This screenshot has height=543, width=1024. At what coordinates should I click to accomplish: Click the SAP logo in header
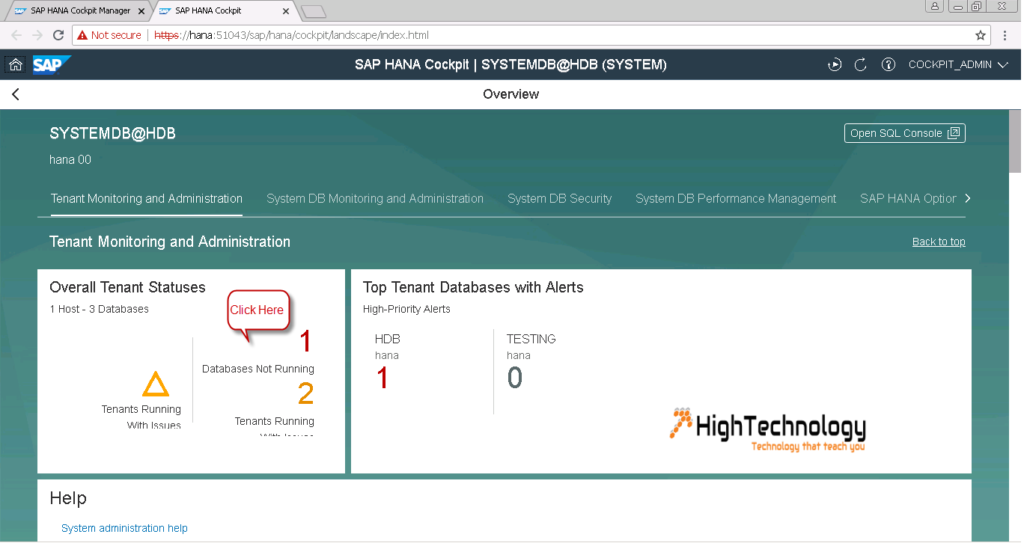click(50, 65)
